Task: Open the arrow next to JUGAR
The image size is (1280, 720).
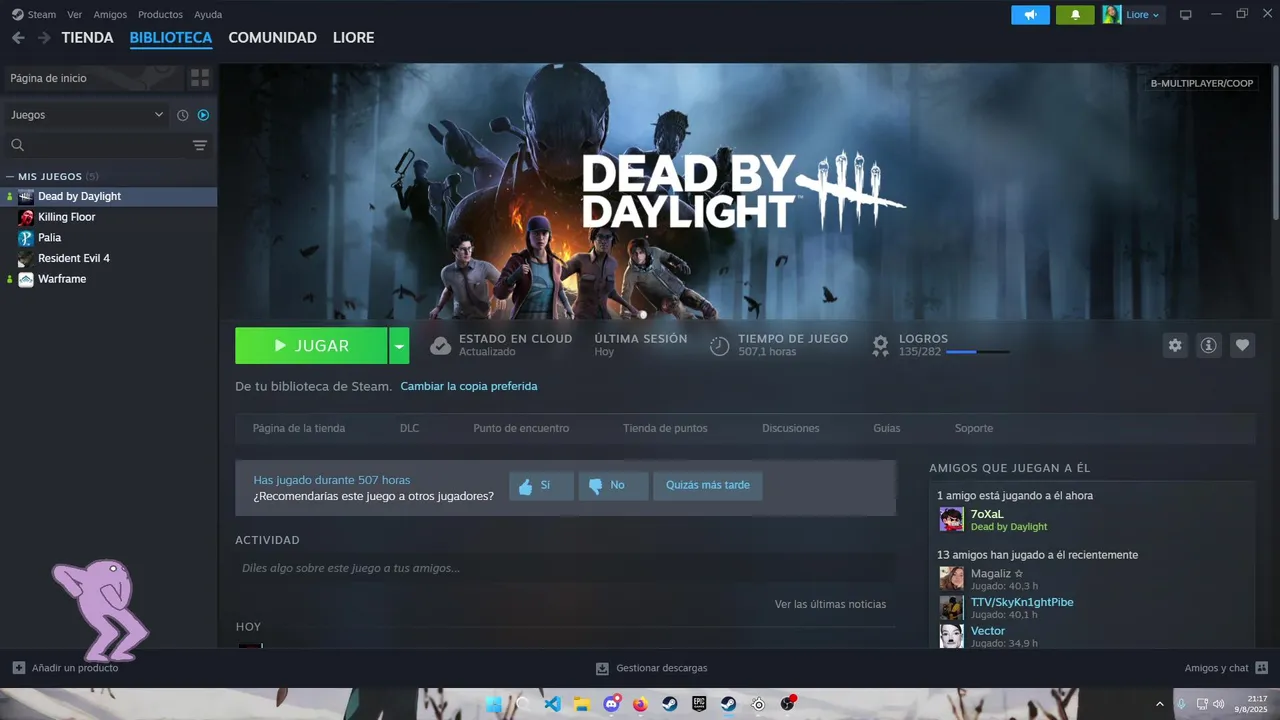Action: tap(399, 346)
